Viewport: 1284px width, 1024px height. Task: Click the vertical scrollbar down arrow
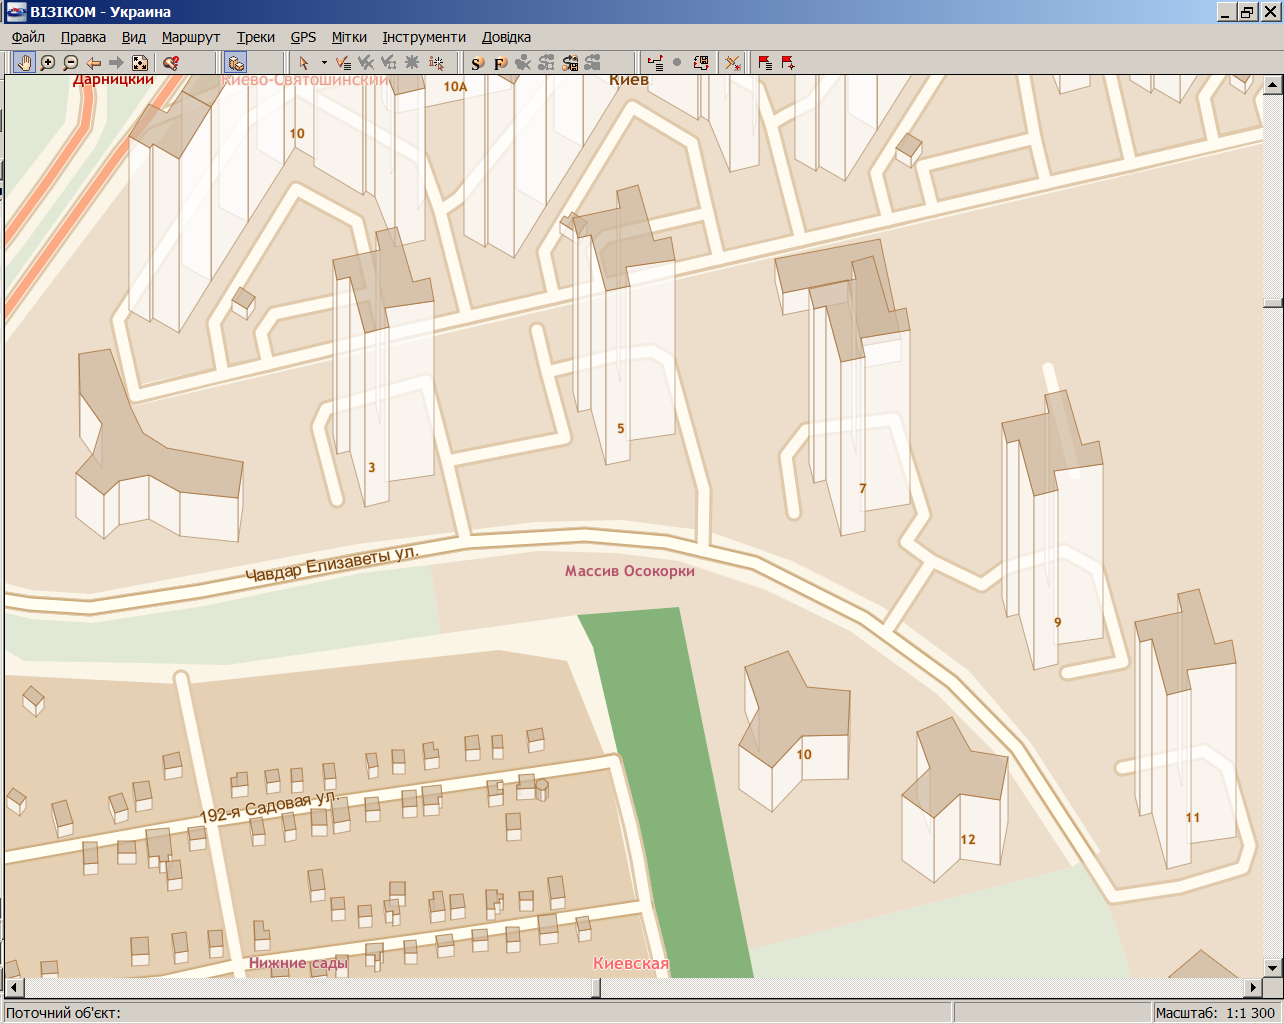1273,967
